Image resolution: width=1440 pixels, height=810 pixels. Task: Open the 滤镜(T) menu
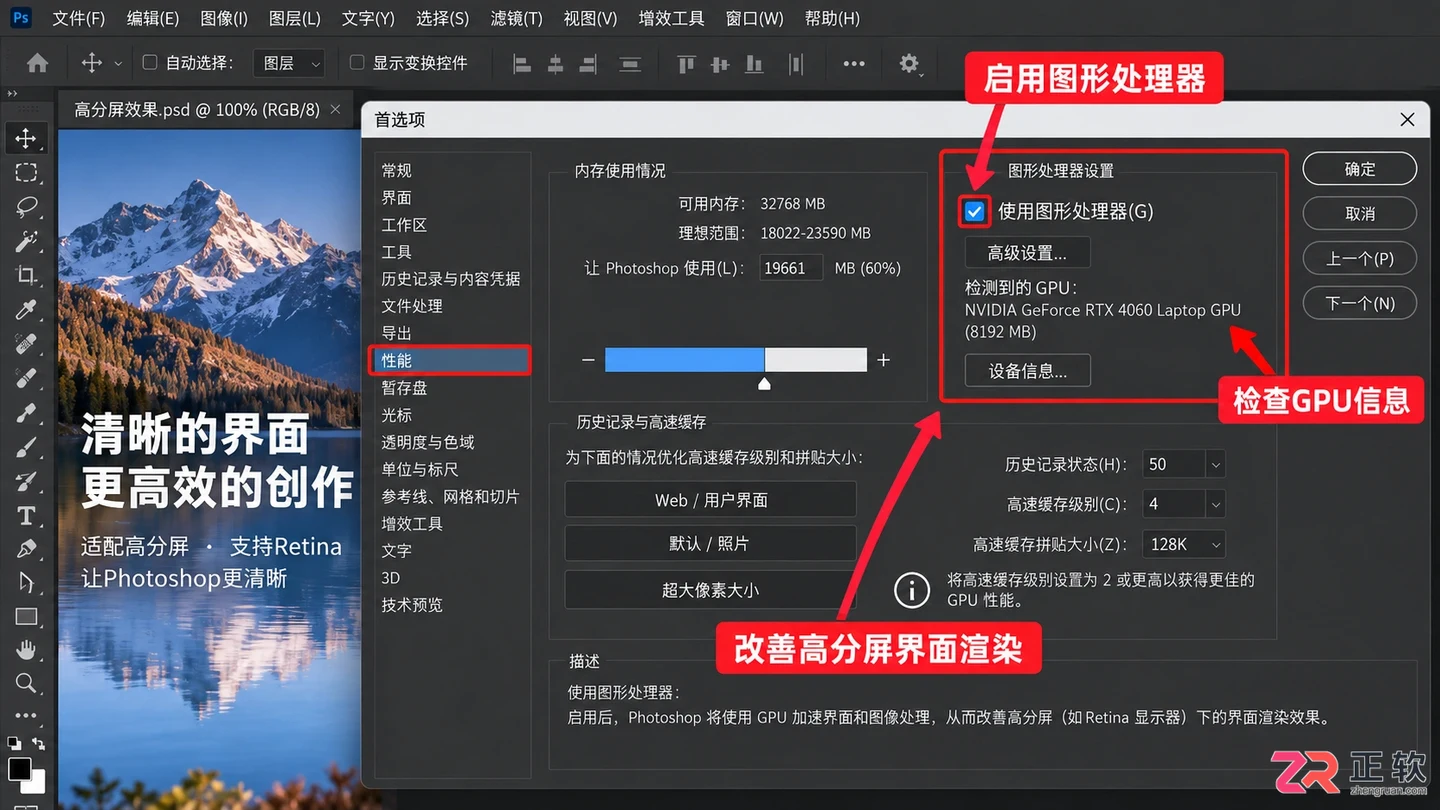click(x=517, y=18)
